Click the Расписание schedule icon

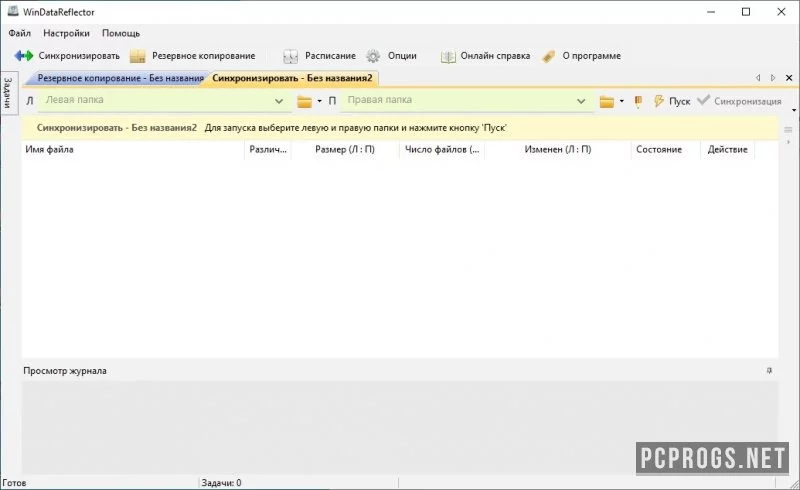[x=290, y=56]
